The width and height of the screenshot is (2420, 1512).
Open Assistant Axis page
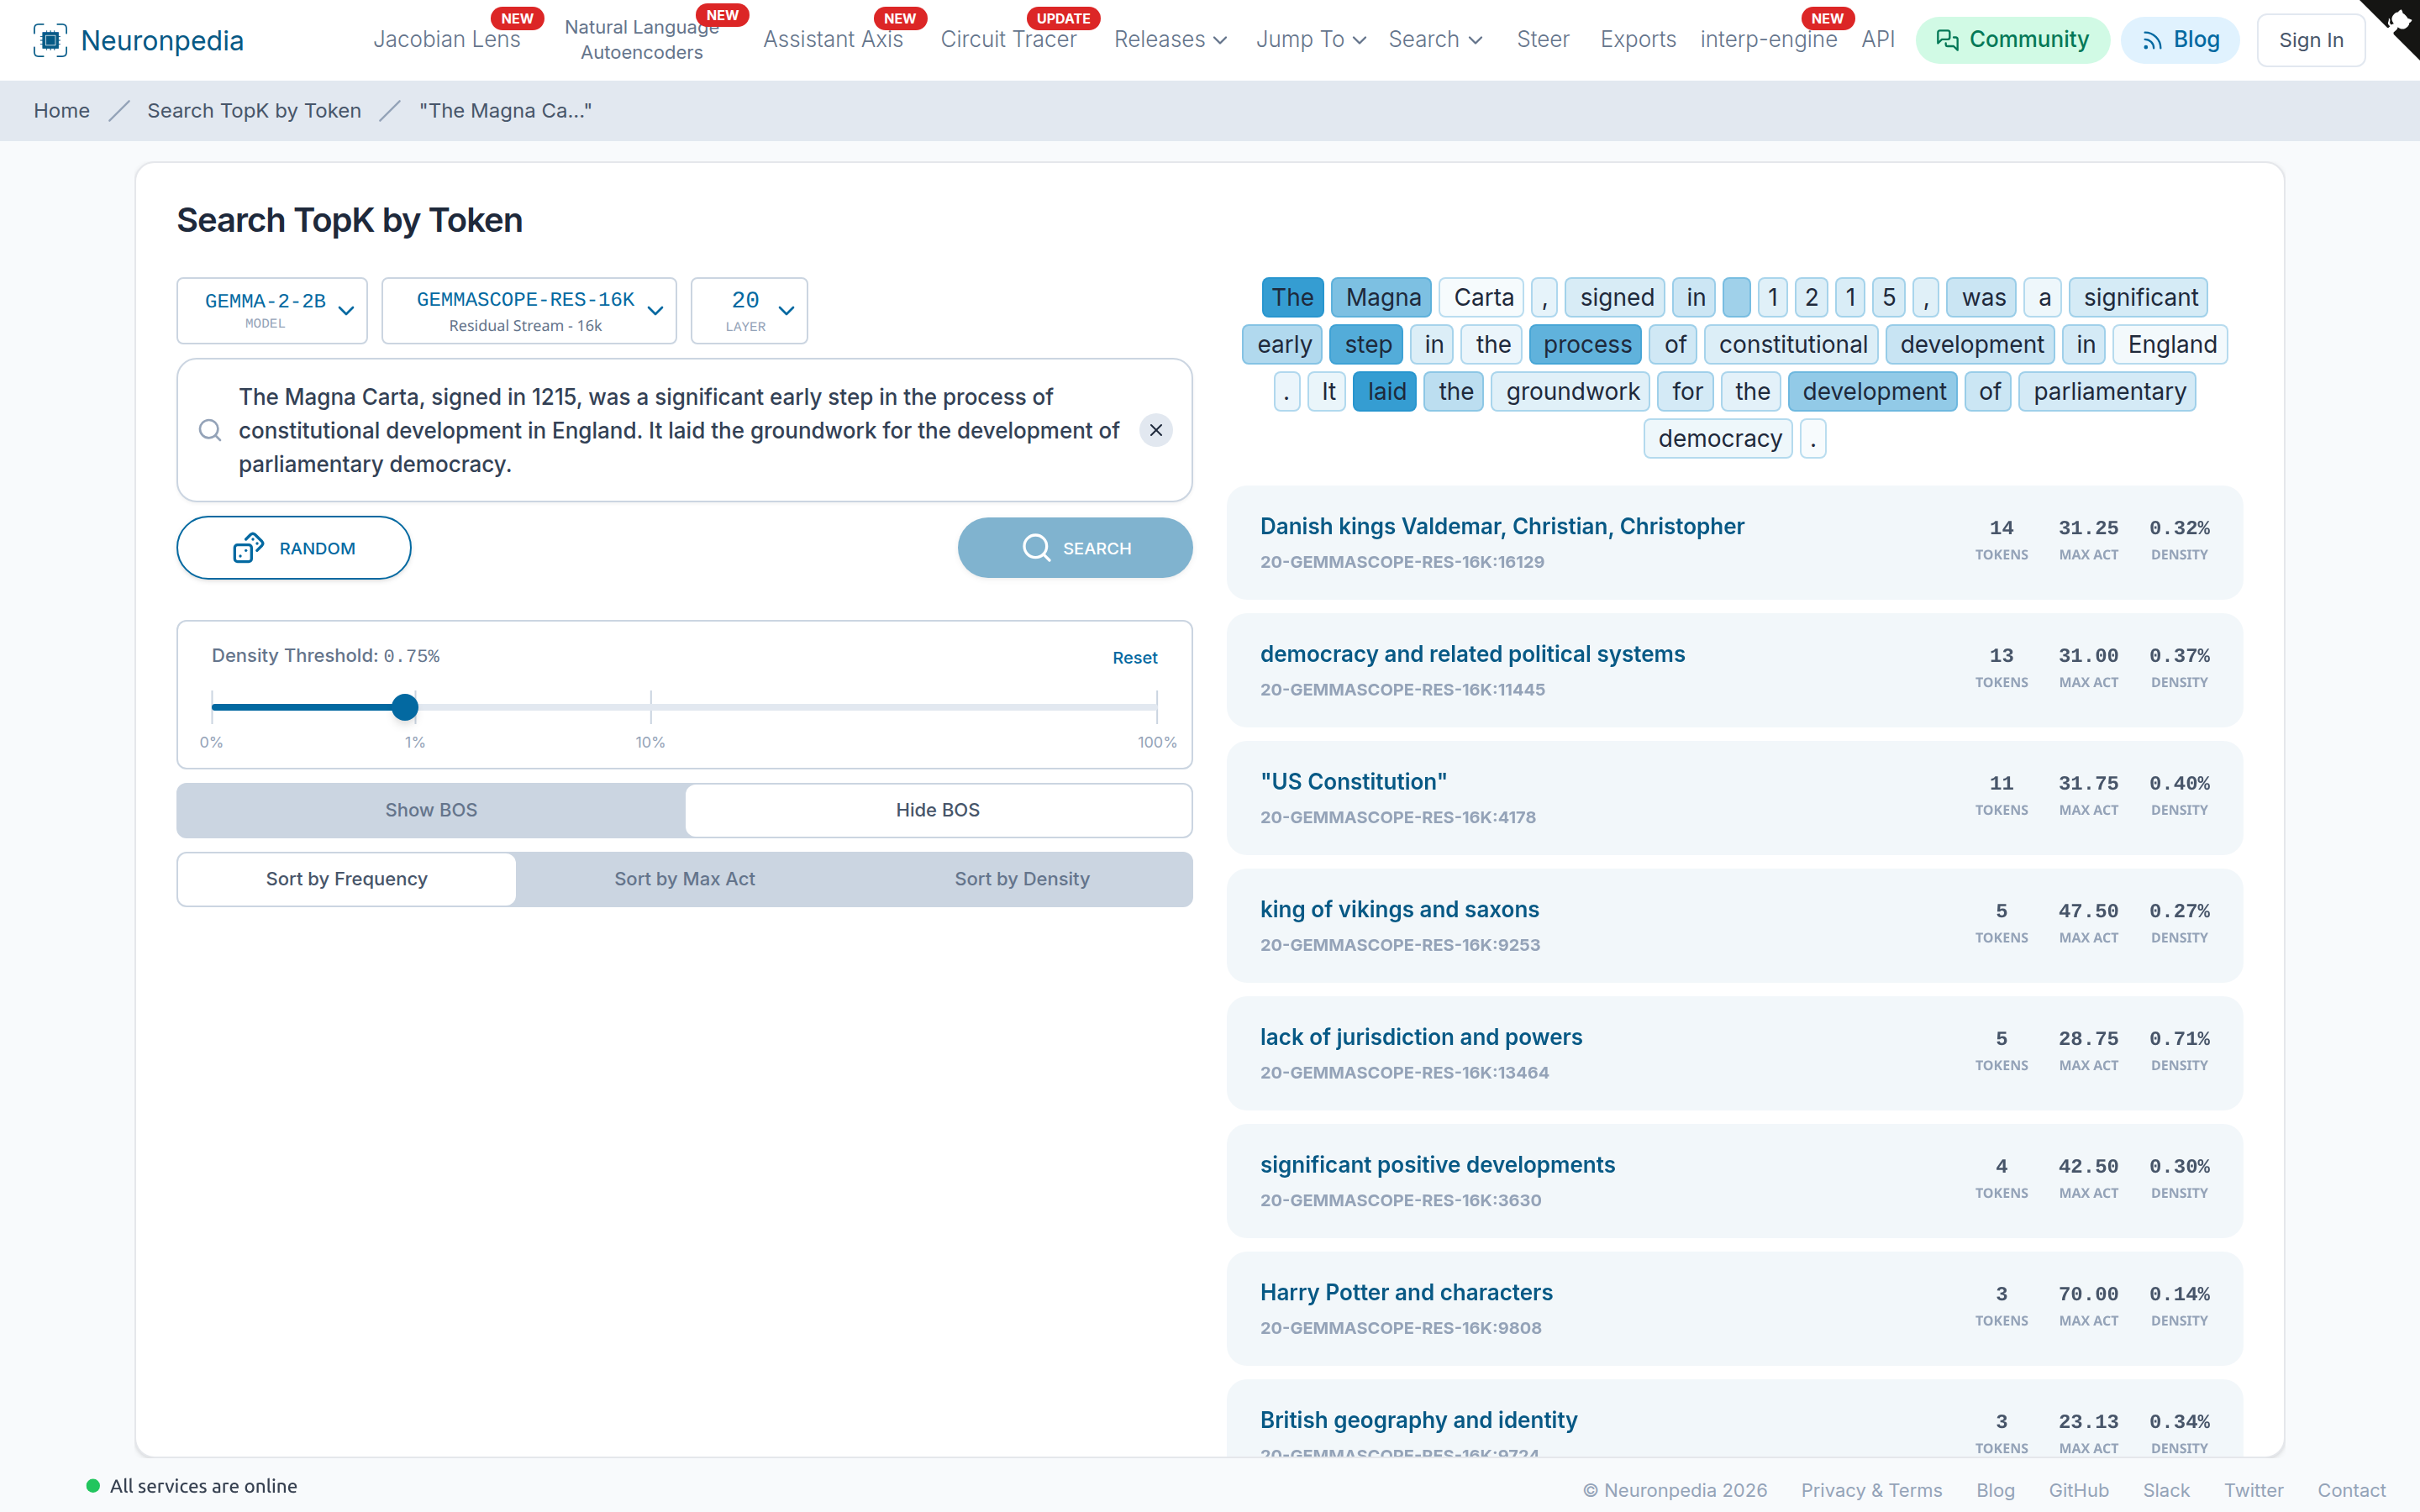coord(833,40)
